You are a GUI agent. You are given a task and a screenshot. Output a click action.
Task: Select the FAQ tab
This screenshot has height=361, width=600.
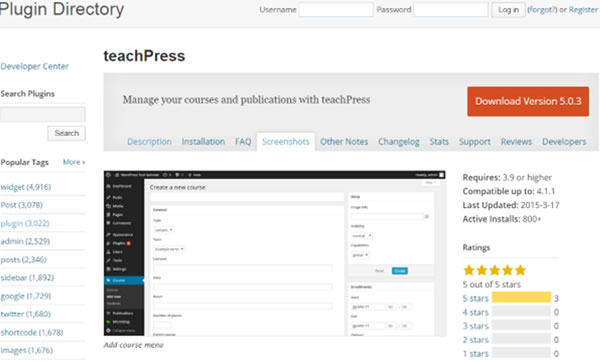click(x=243, y=142)
